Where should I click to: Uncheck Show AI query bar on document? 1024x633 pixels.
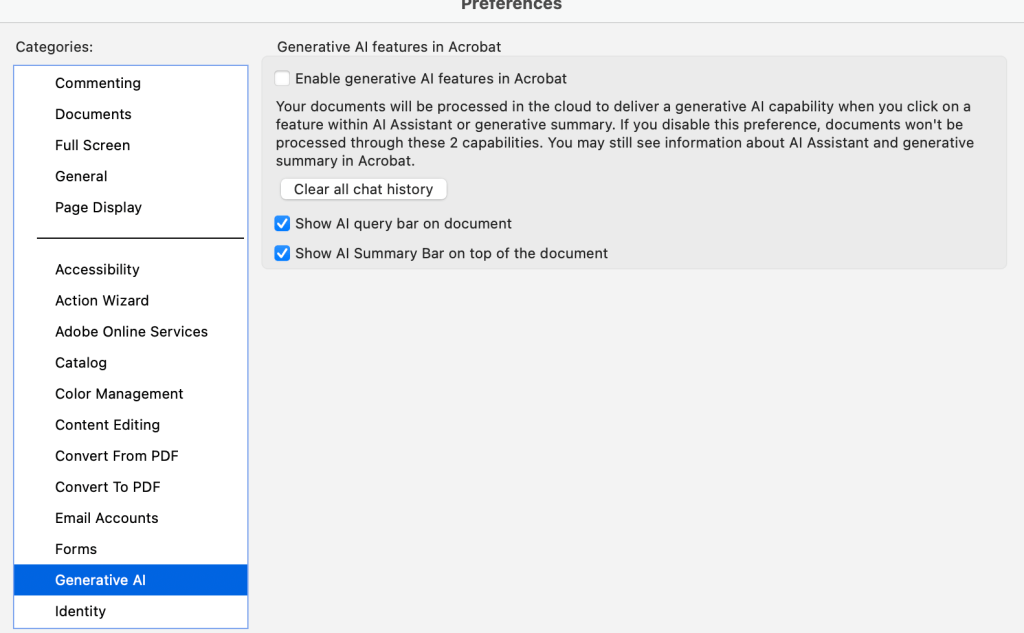click(282, 224)
